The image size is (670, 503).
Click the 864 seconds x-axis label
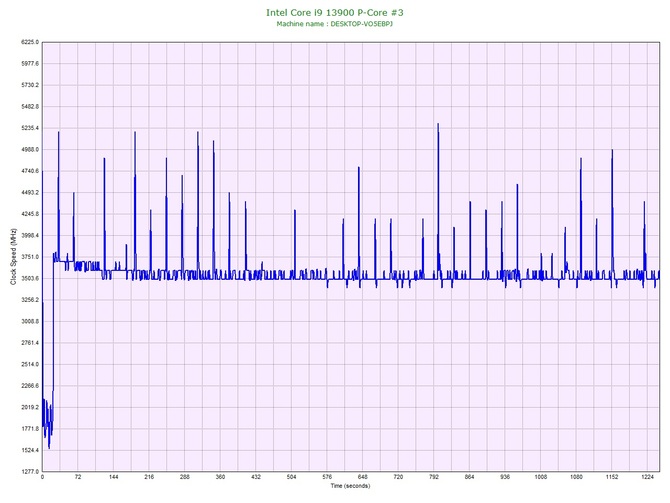(470, 477)
